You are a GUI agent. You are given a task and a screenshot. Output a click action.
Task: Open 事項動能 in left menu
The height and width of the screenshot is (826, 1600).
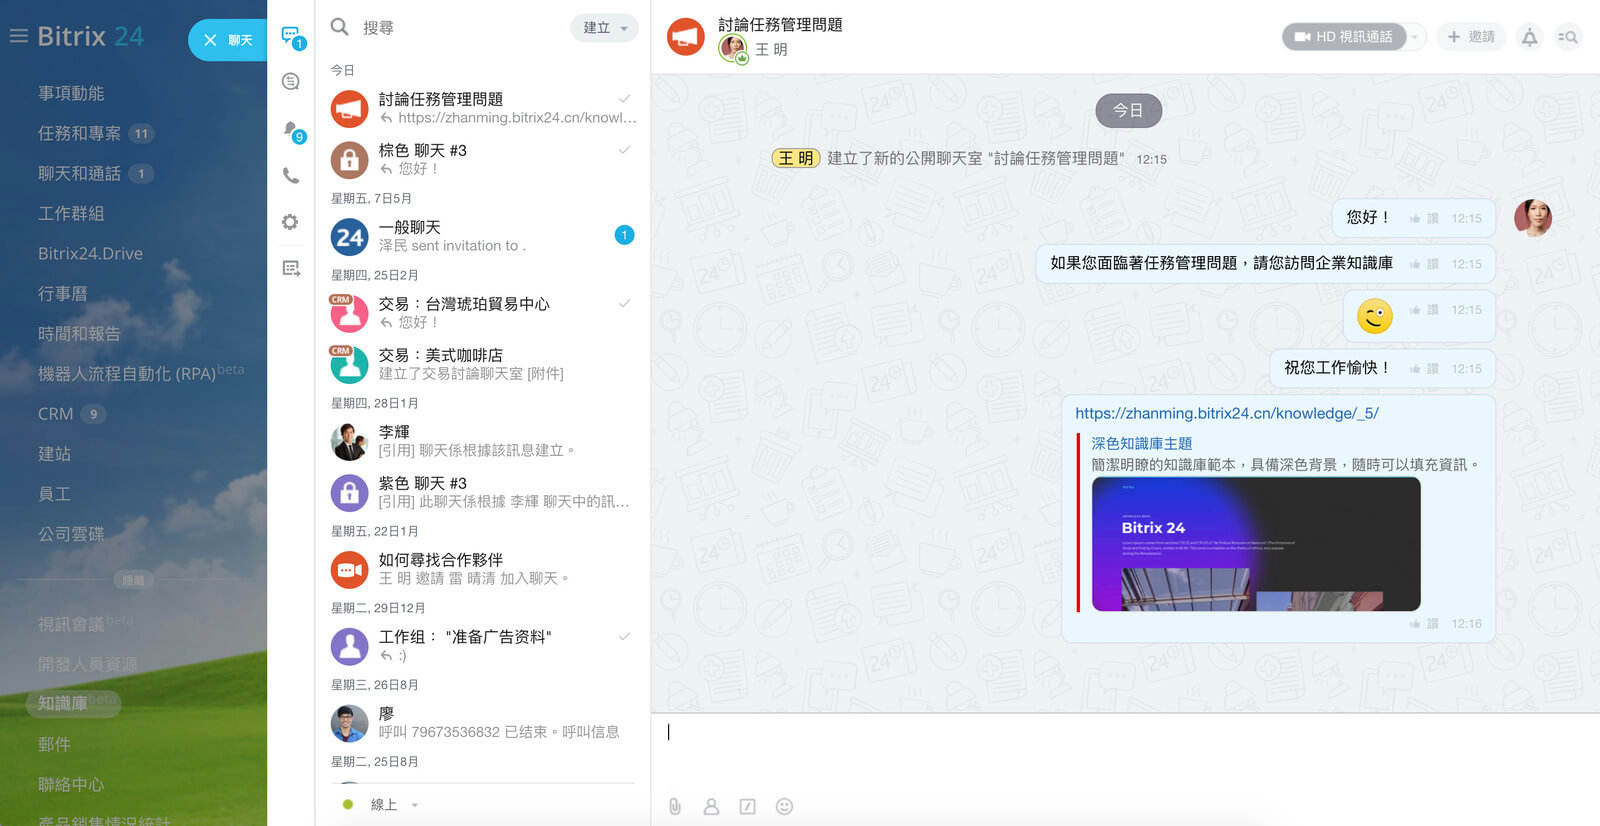pyautogui.click(x=71, y=93)
